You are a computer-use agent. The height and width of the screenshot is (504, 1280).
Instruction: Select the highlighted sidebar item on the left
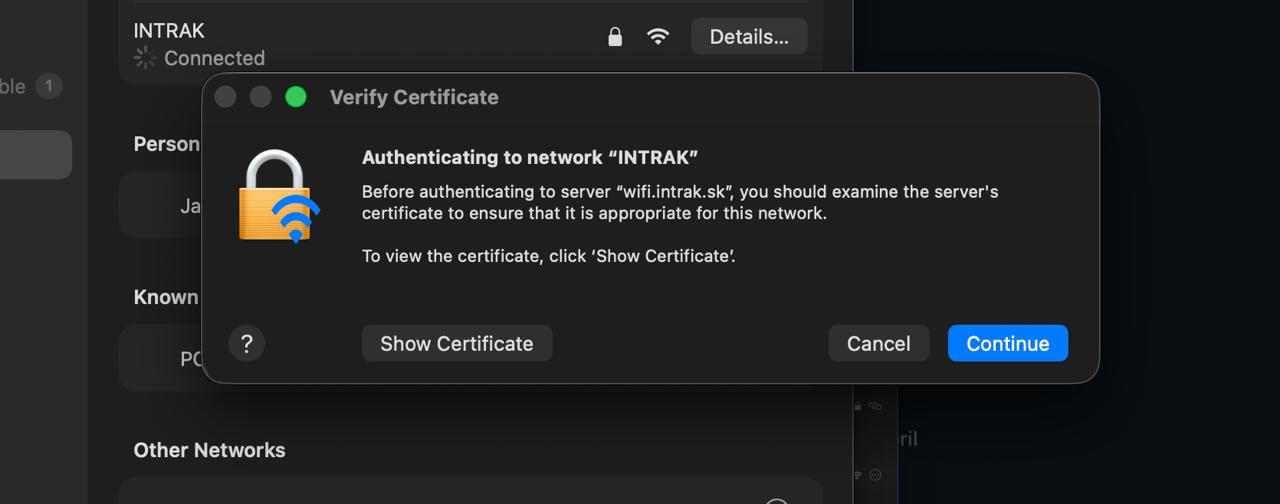[x=35, y=155]
